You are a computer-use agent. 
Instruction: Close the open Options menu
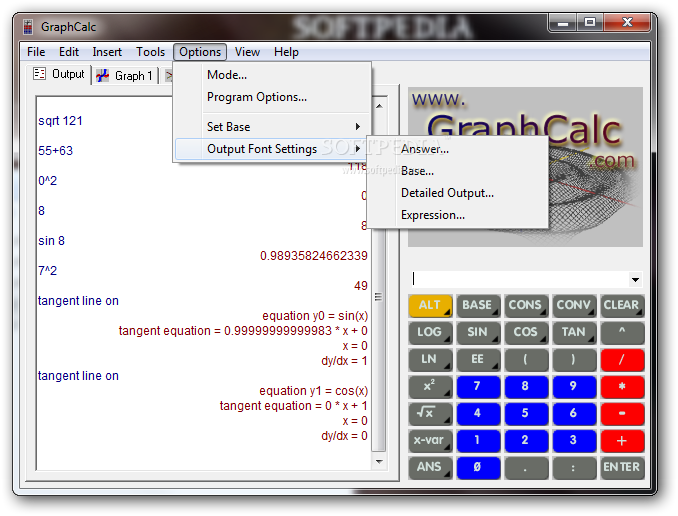(200, 52)
